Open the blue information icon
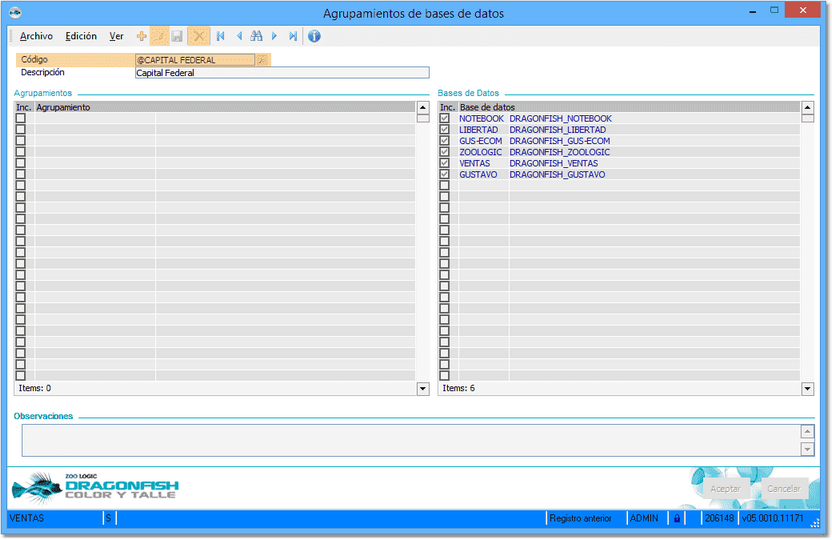This screenshot has width=832, height=540. (x=314, y=36)
